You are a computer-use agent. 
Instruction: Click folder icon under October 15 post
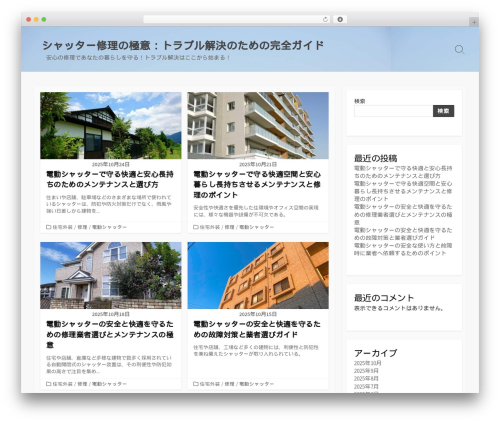[196, 384]
